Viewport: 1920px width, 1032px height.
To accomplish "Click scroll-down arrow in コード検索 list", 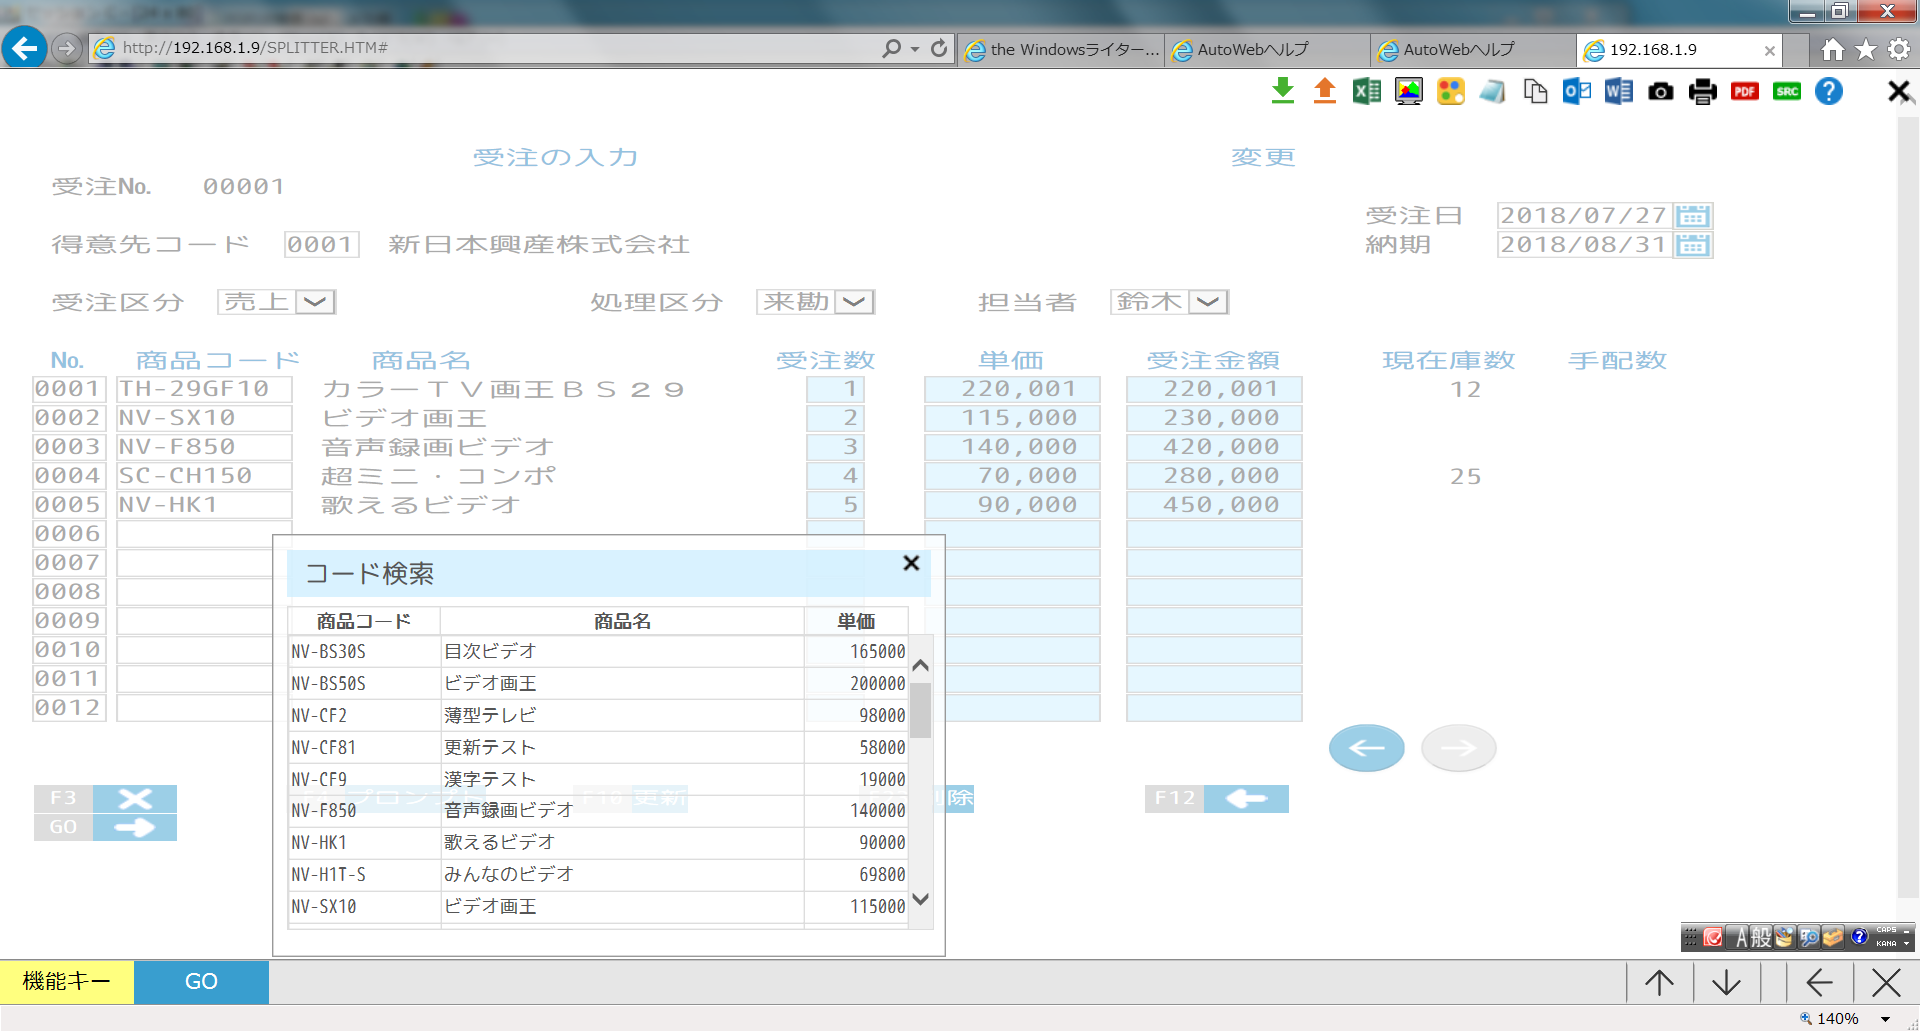I will tap(921, 899).
